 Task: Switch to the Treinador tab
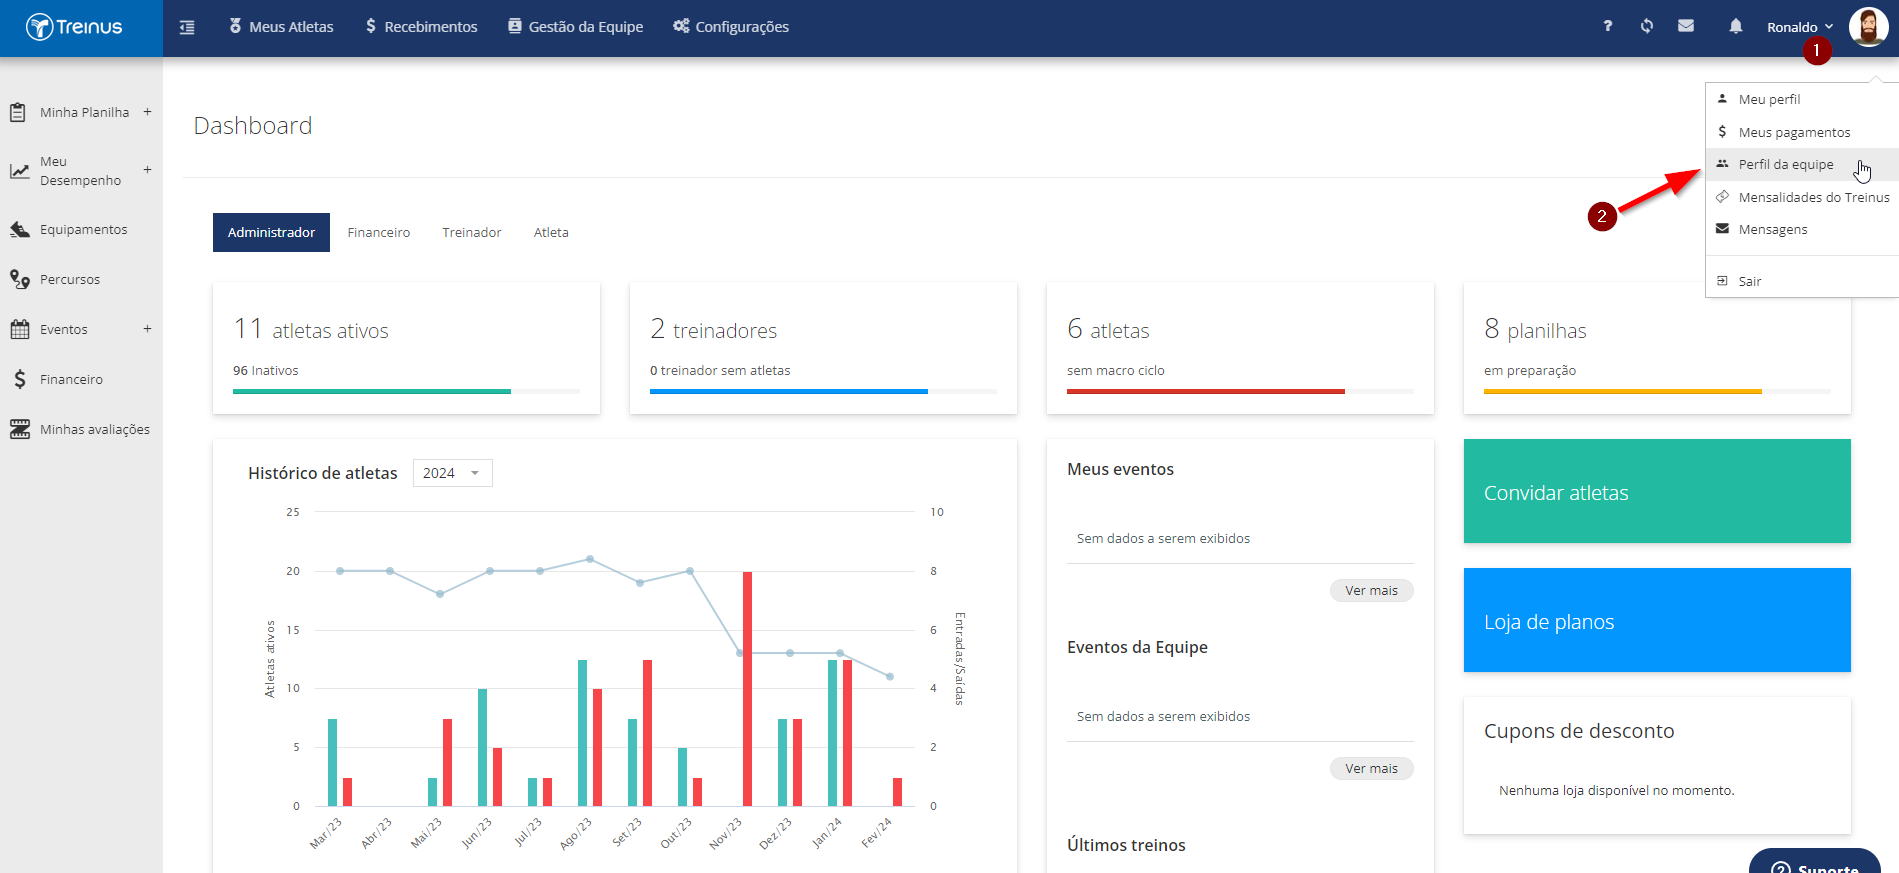[472, 232]
